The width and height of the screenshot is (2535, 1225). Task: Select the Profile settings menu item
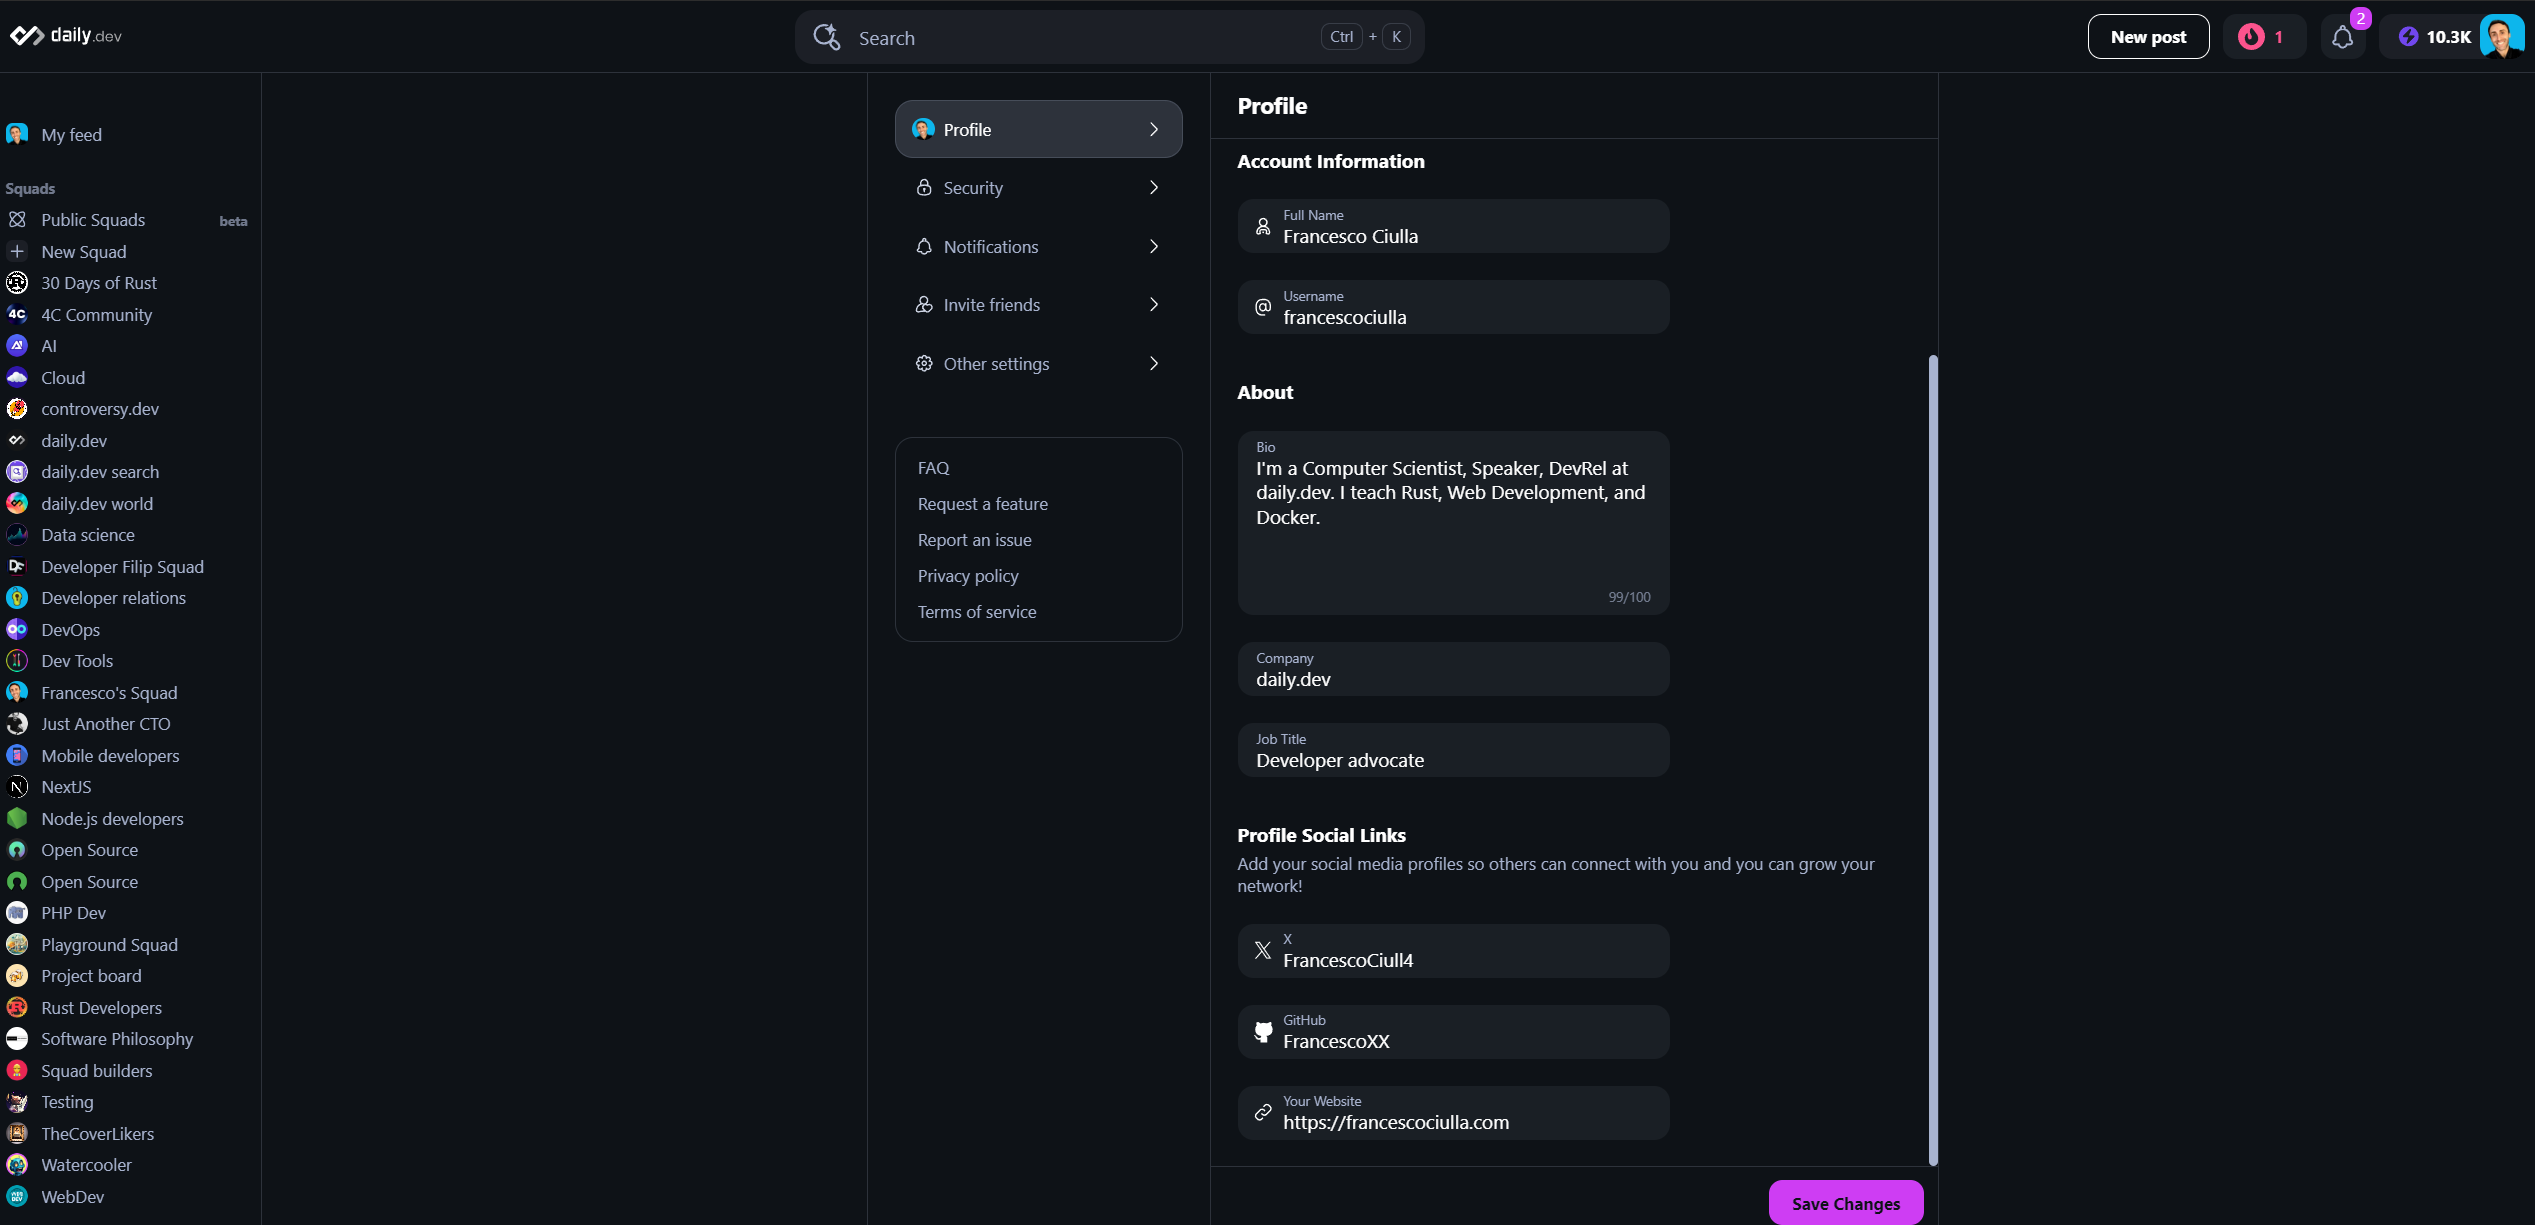1038,129
